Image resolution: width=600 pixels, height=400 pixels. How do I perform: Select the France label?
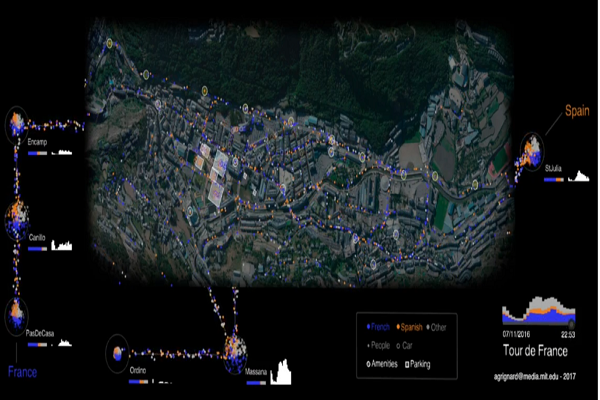(23, 372)
